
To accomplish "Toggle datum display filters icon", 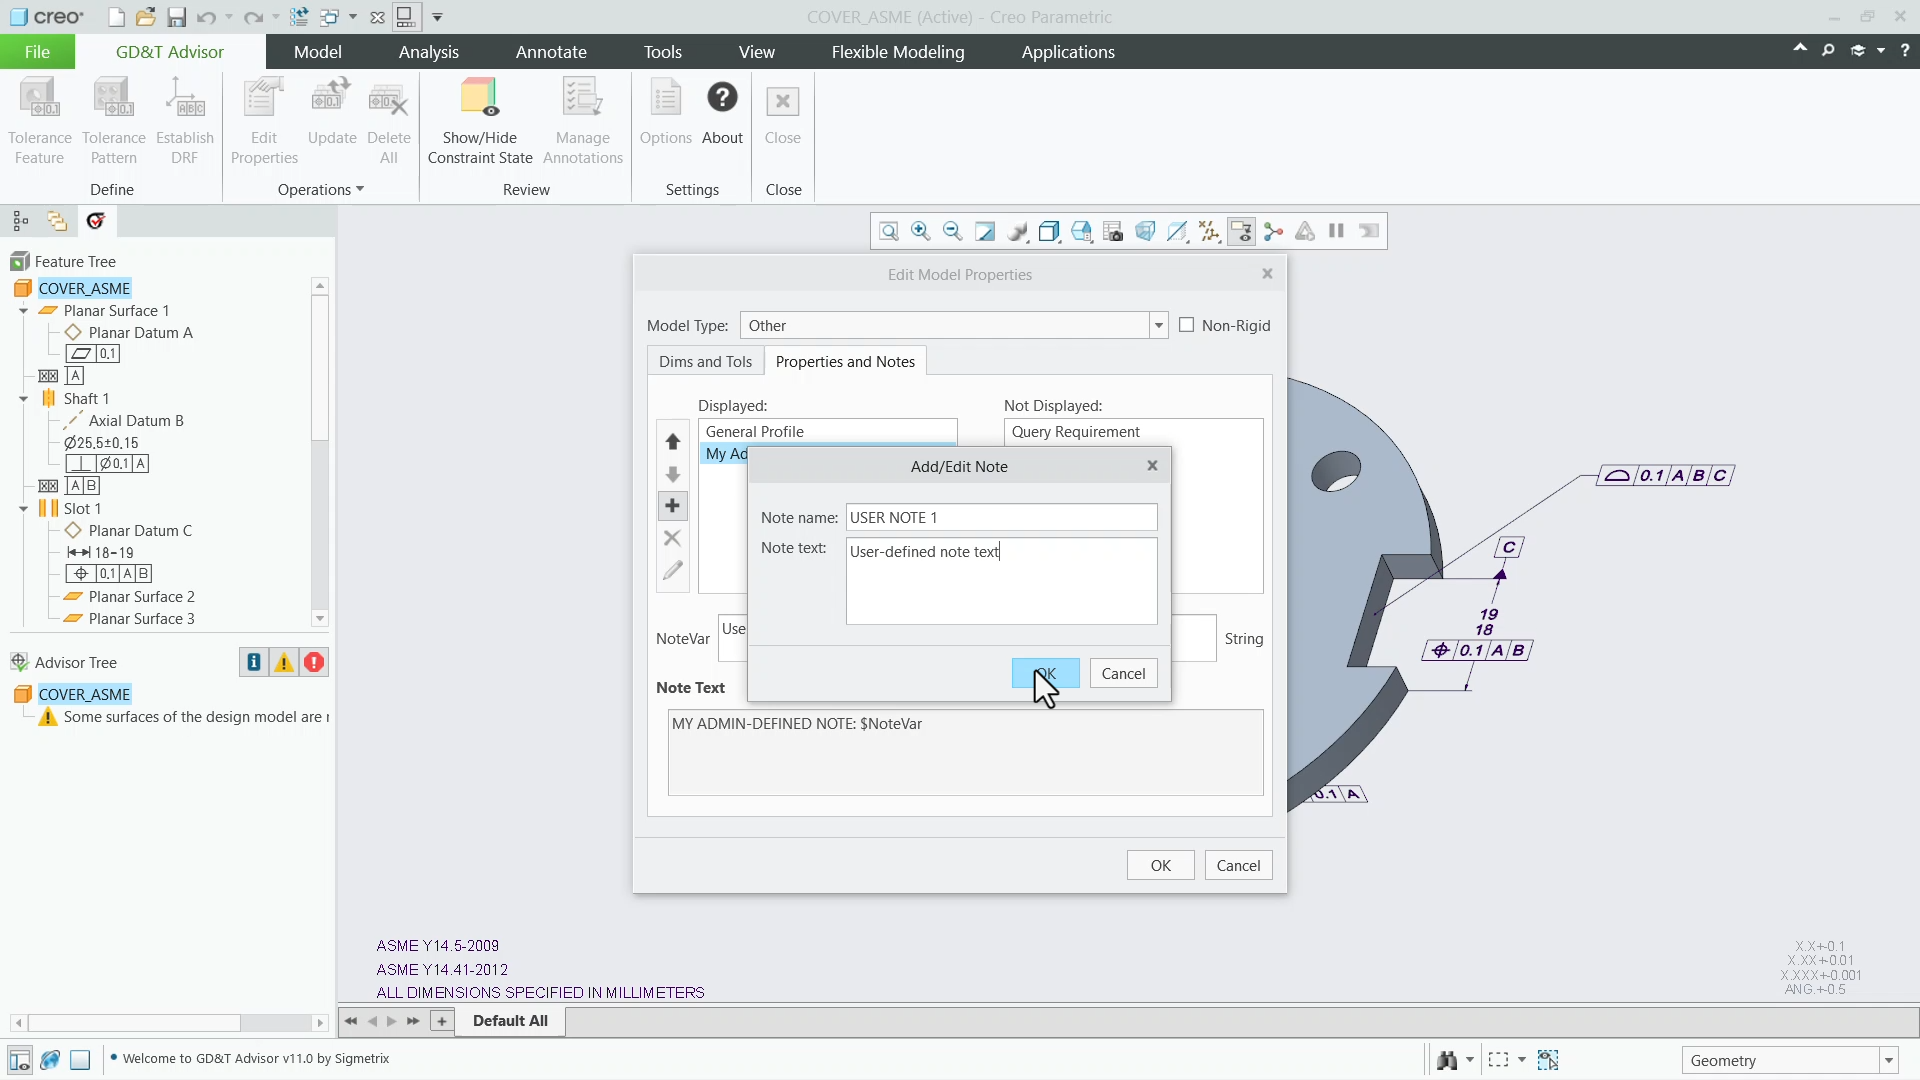I will (1209, 232).
